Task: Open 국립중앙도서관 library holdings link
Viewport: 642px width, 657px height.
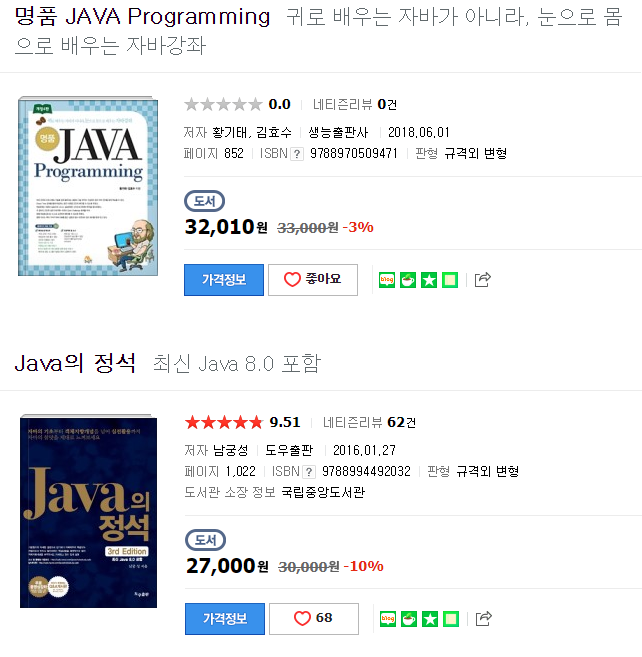Action: pyautogui.click(x=323, y=492)
